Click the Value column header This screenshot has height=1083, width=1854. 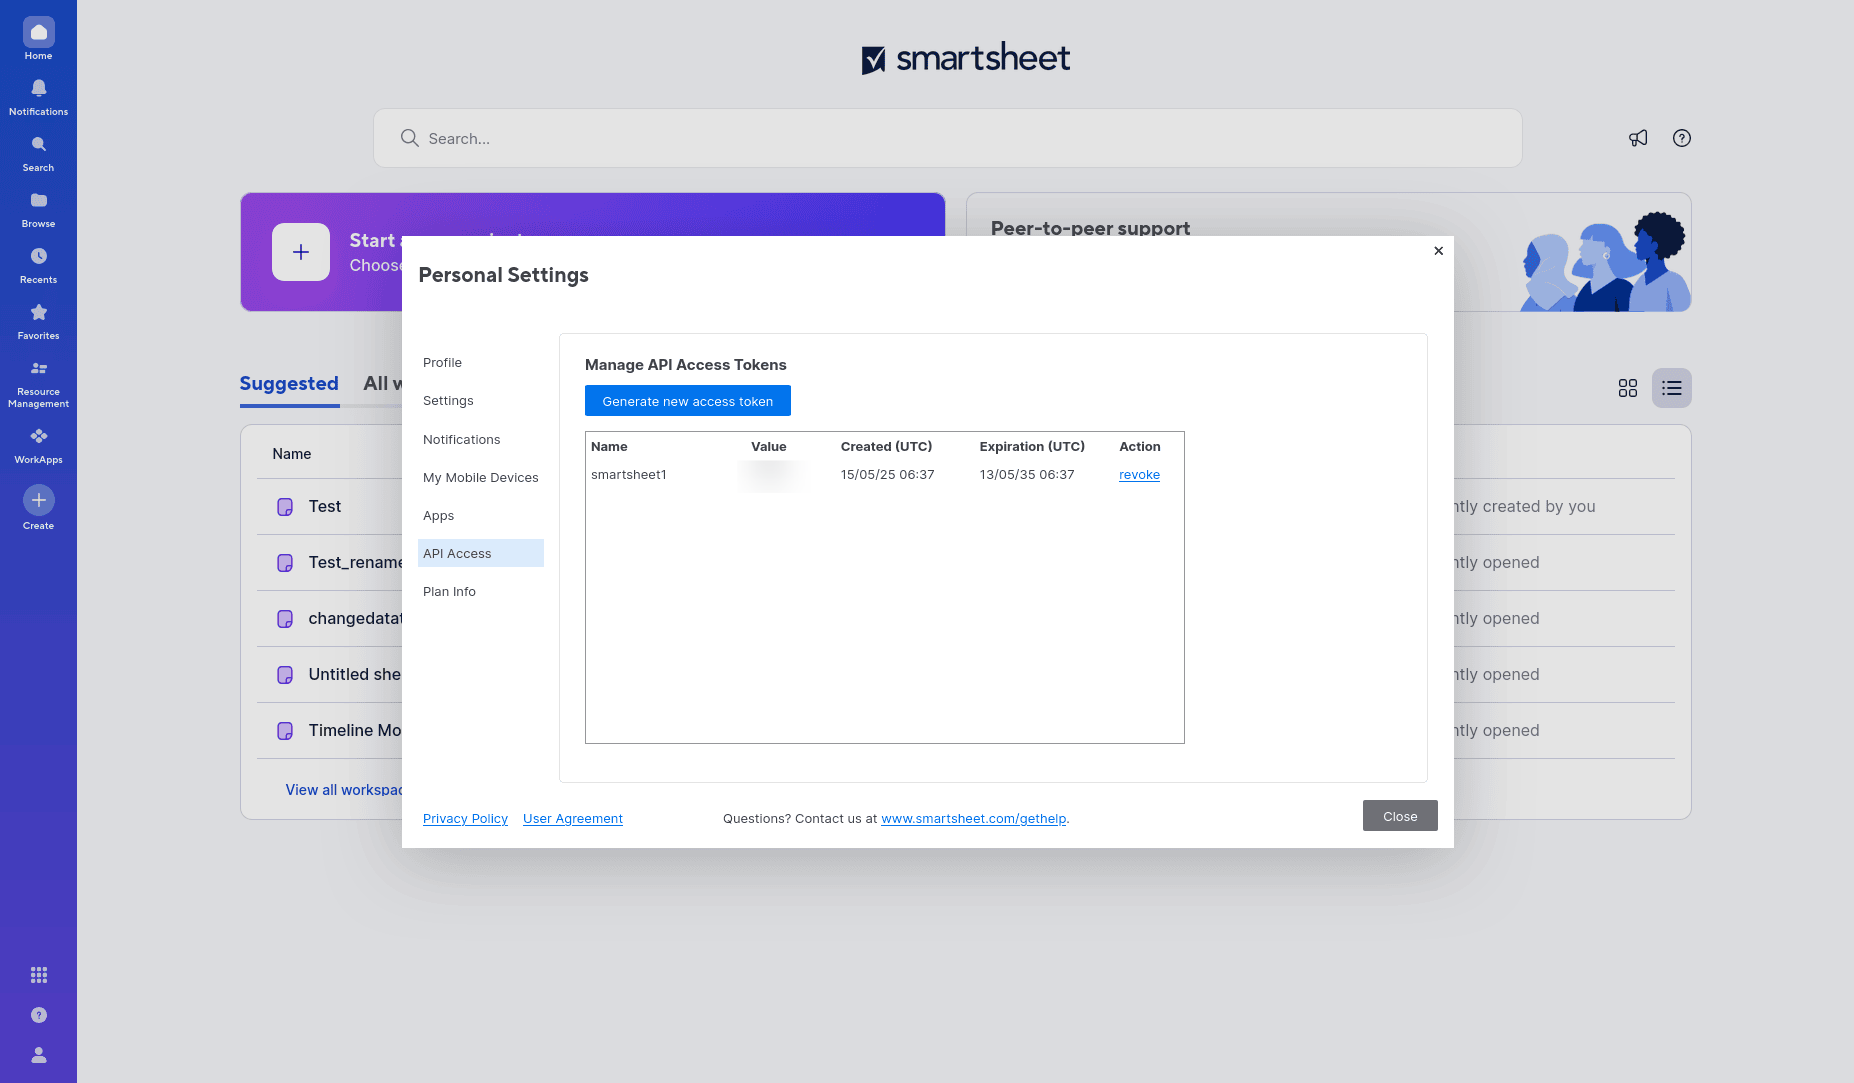(x=769, y=447)
